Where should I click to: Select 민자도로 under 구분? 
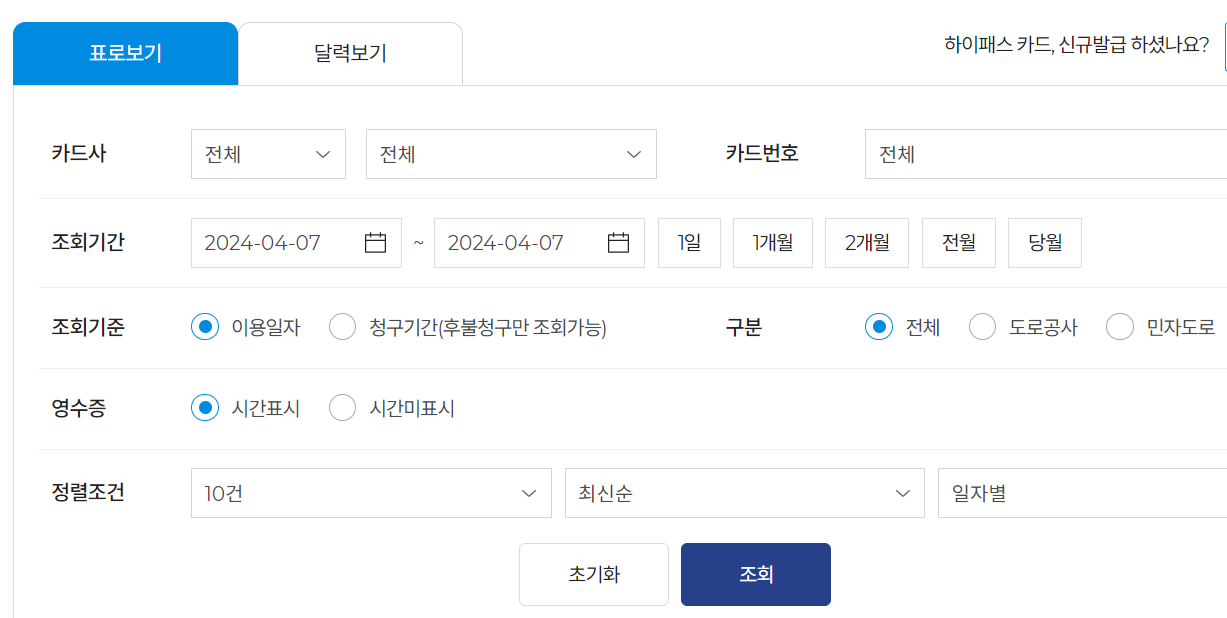tap(1120, 326)
